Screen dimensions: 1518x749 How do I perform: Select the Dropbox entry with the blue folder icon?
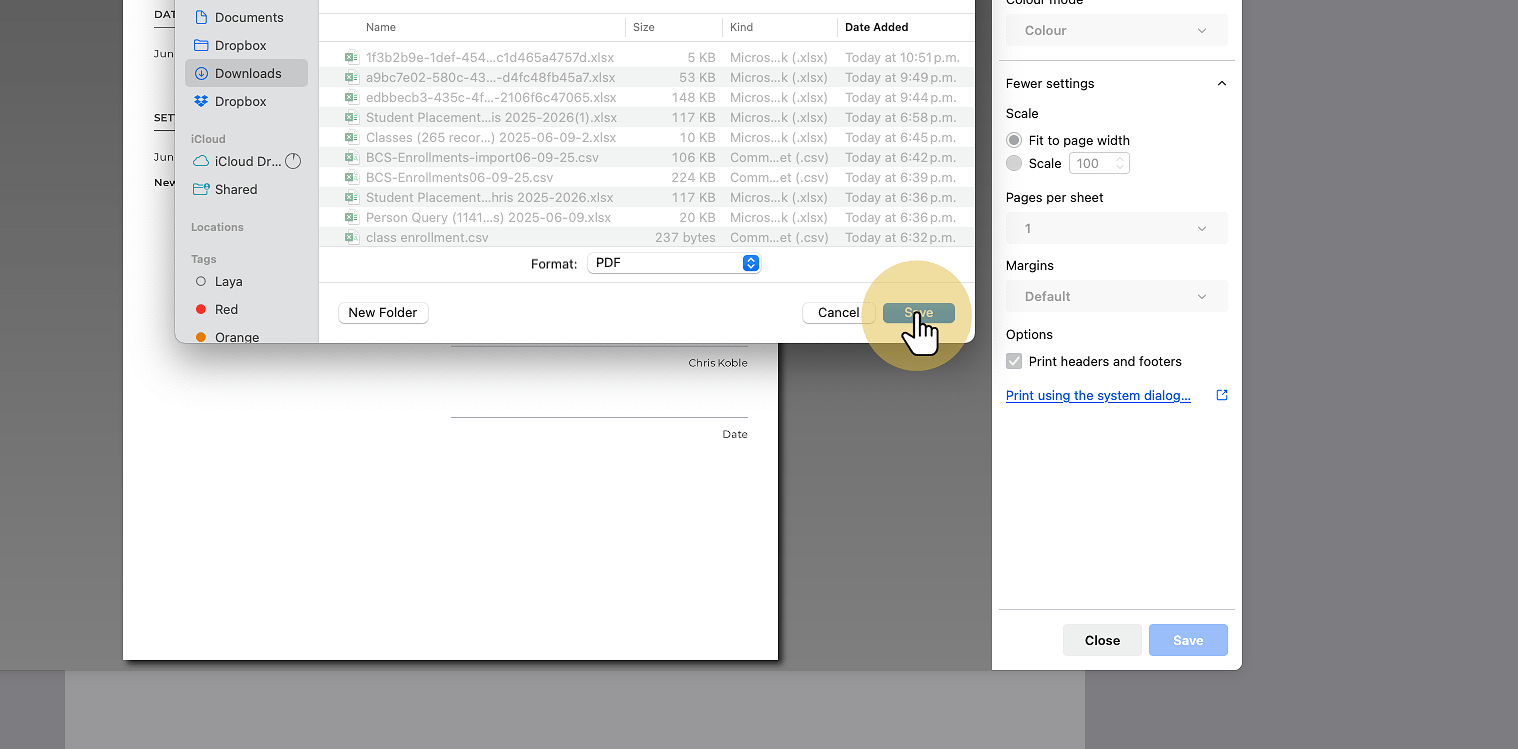201,45
